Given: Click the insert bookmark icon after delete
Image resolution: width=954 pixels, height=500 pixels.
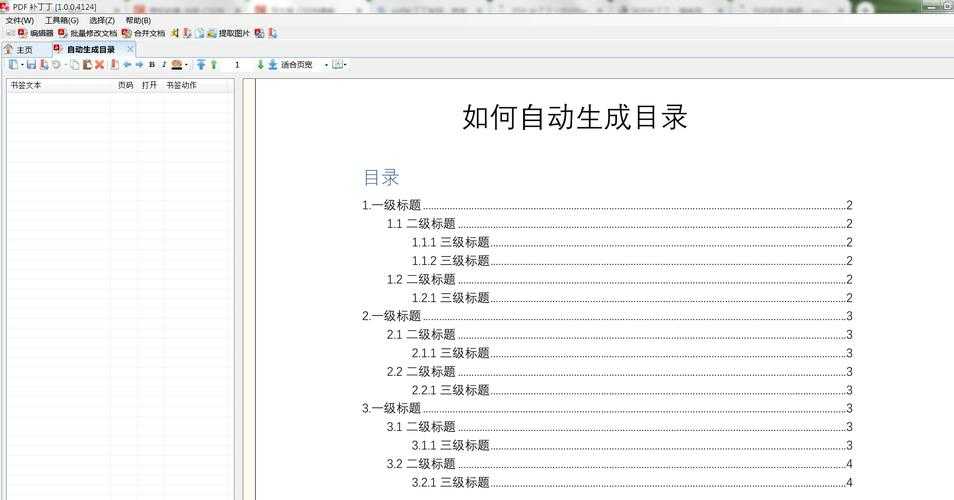Looking at the screenshot, I should coord(114,64).
